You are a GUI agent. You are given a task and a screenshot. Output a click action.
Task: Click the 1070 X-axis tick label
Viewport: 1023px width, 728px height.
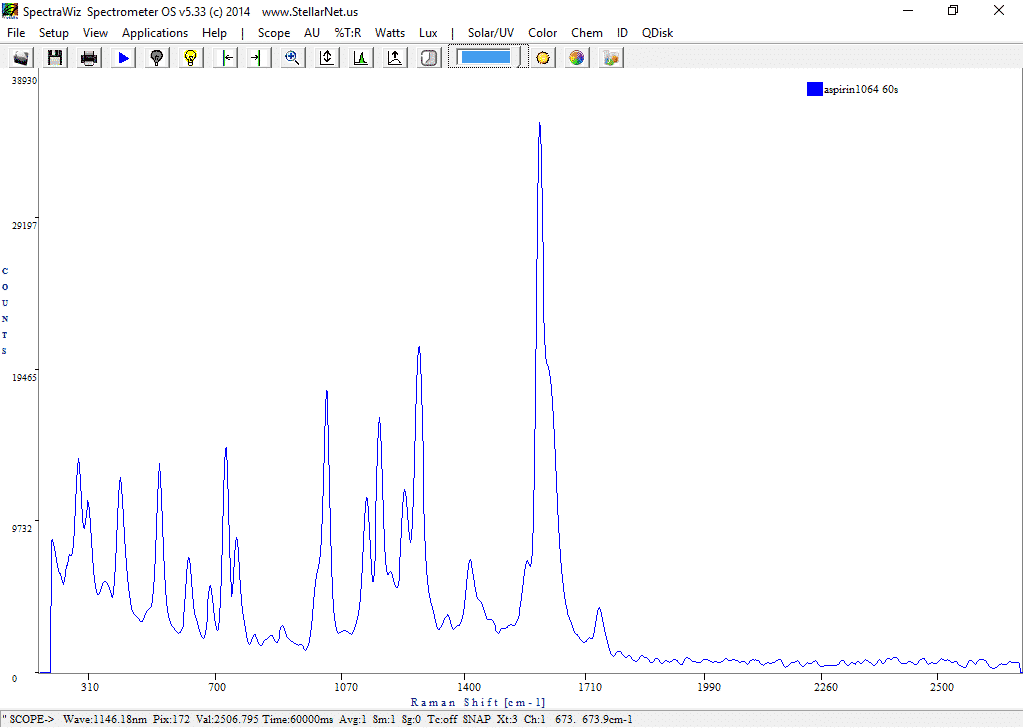[346, 687]
